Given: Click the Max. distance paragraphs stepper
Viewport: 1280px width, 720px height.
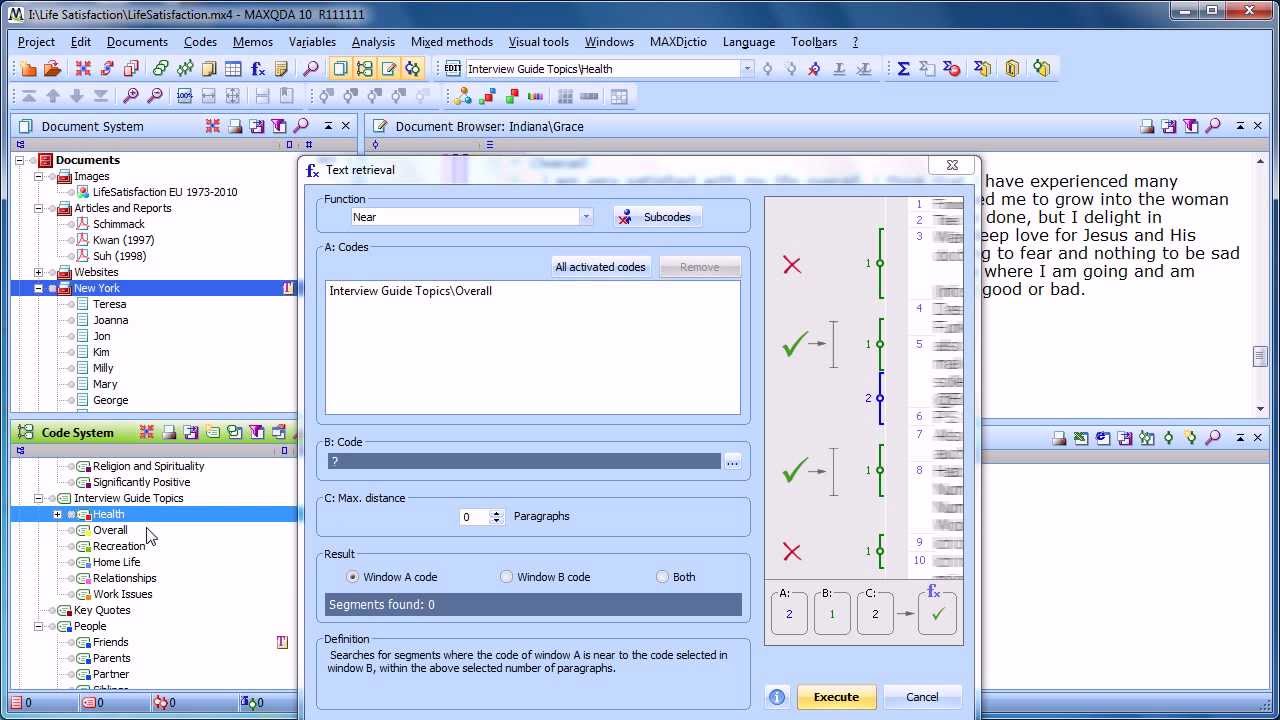Looking at the screenshot, I should point(496,517).
